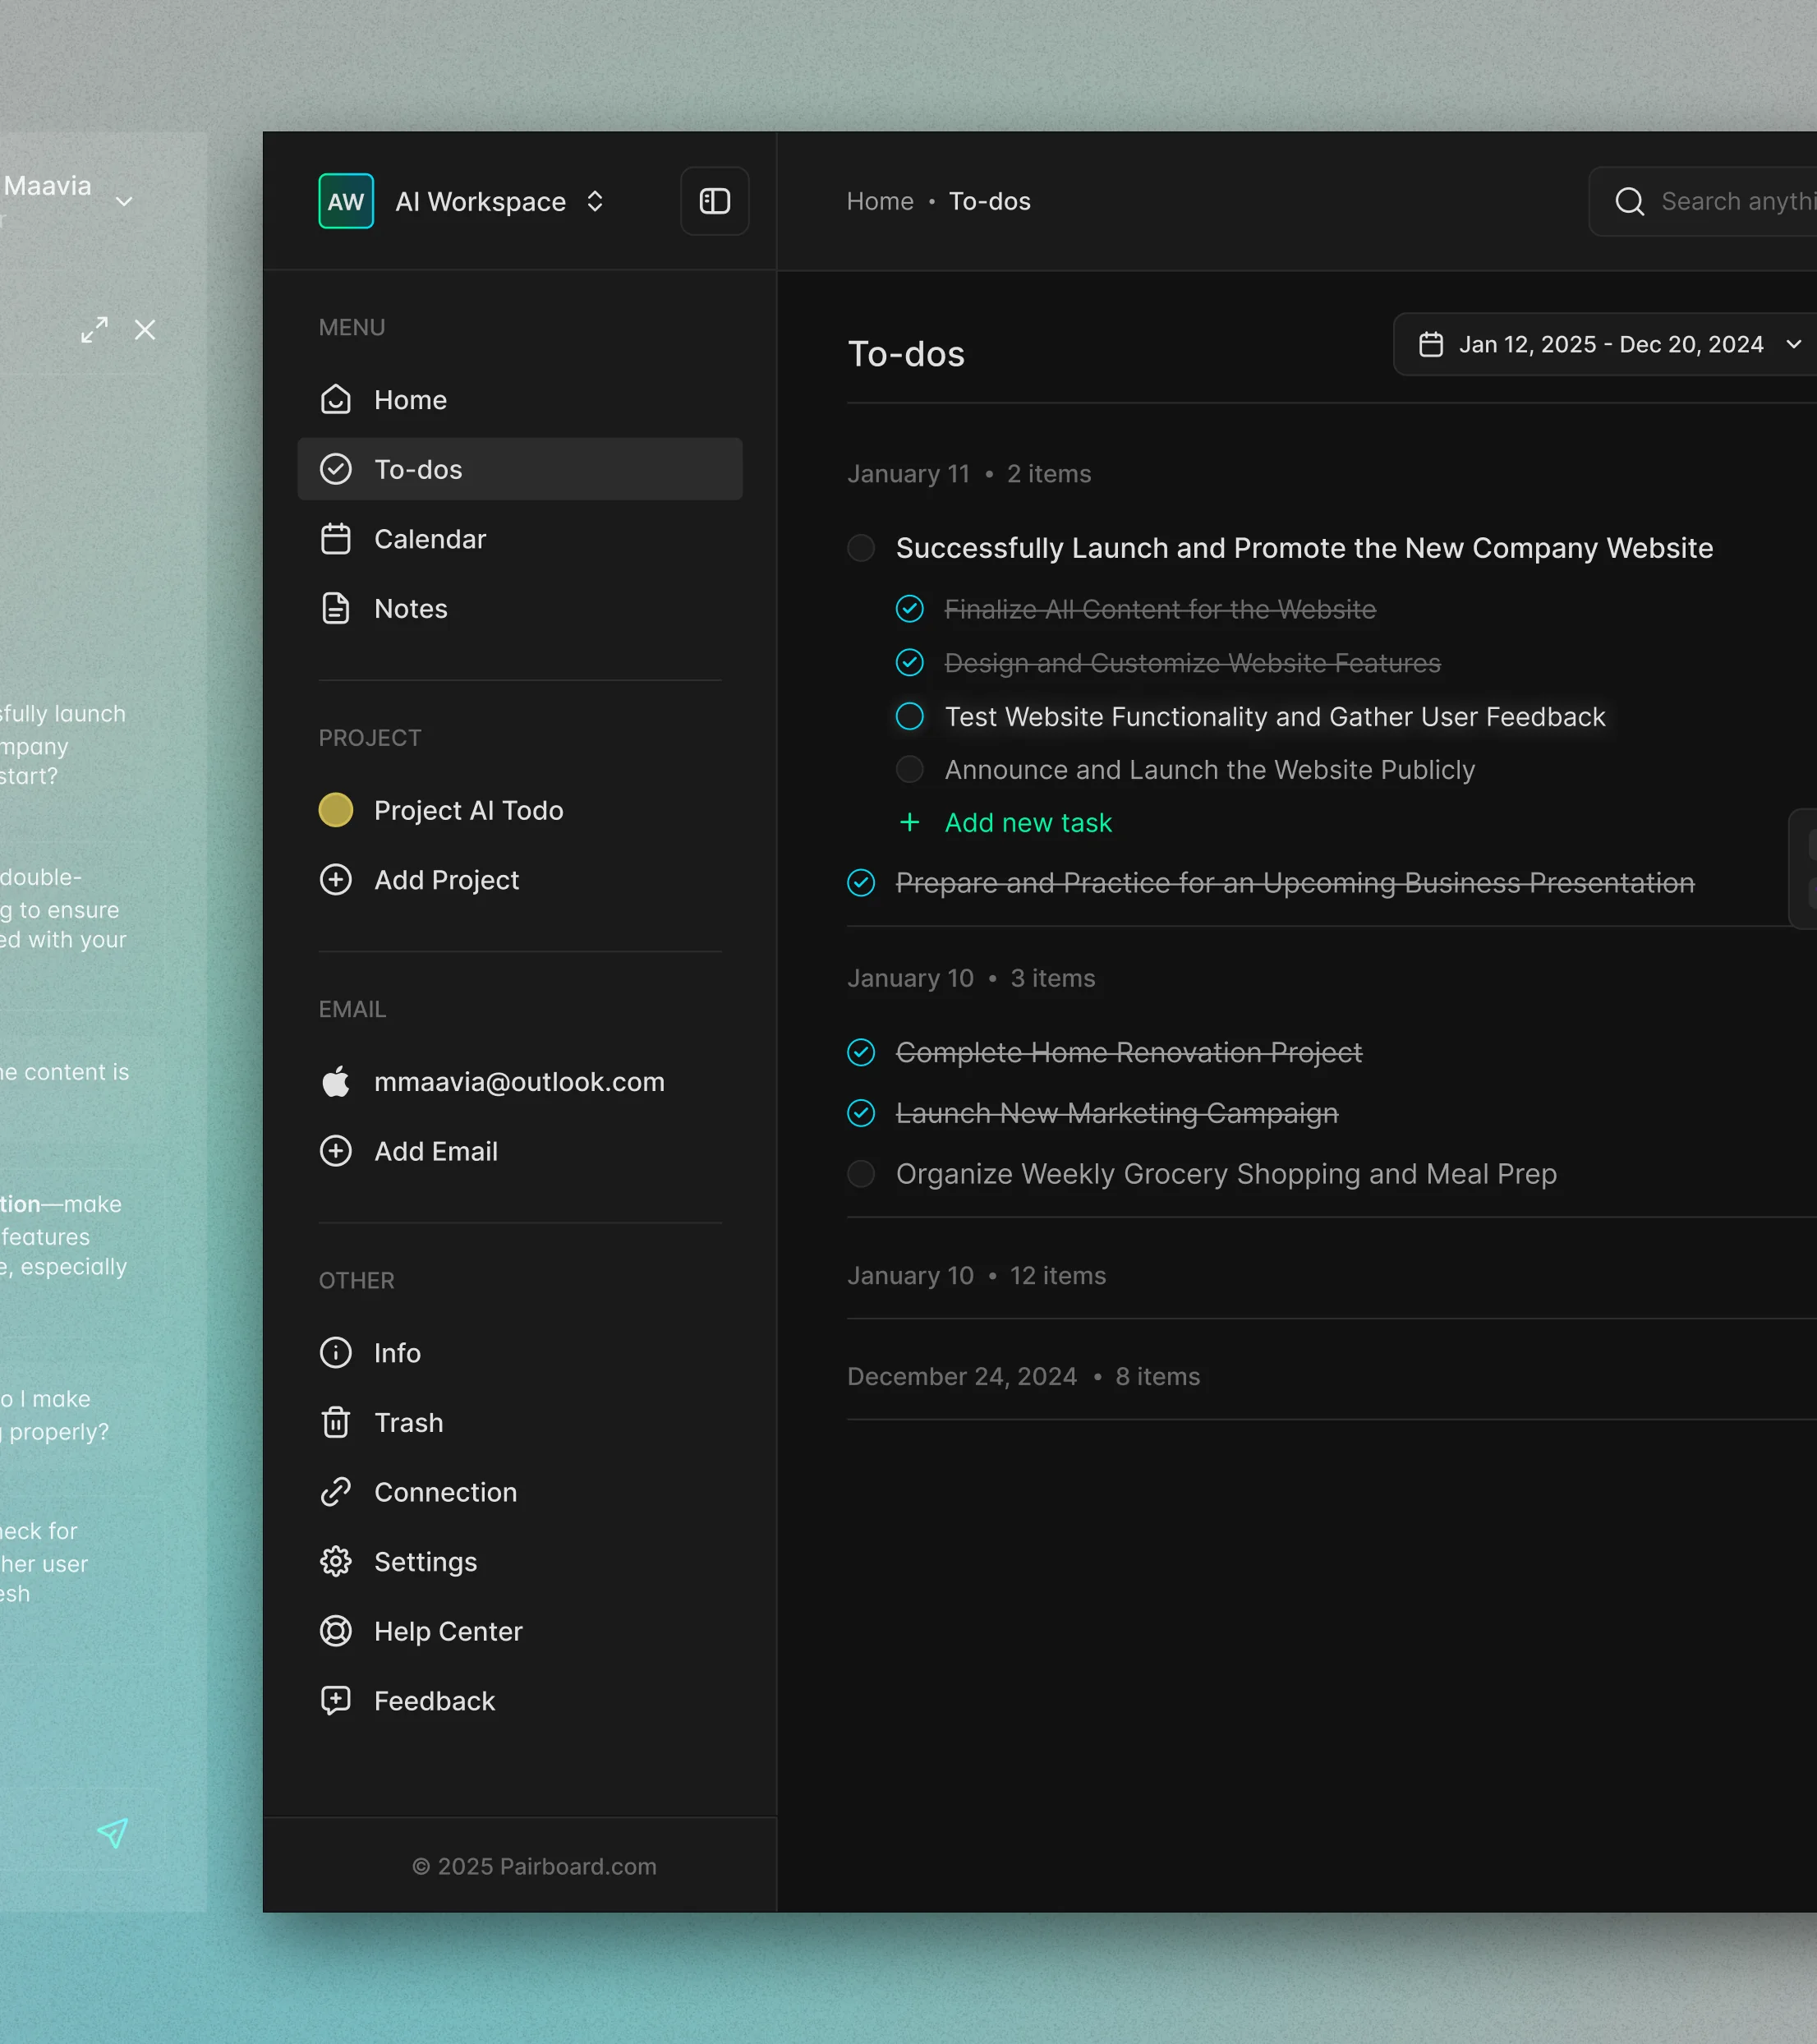The height and width of the screenshot is (2044, 1817).
Task: Open Info label in sidebar
Action: tap(397, 1353)
